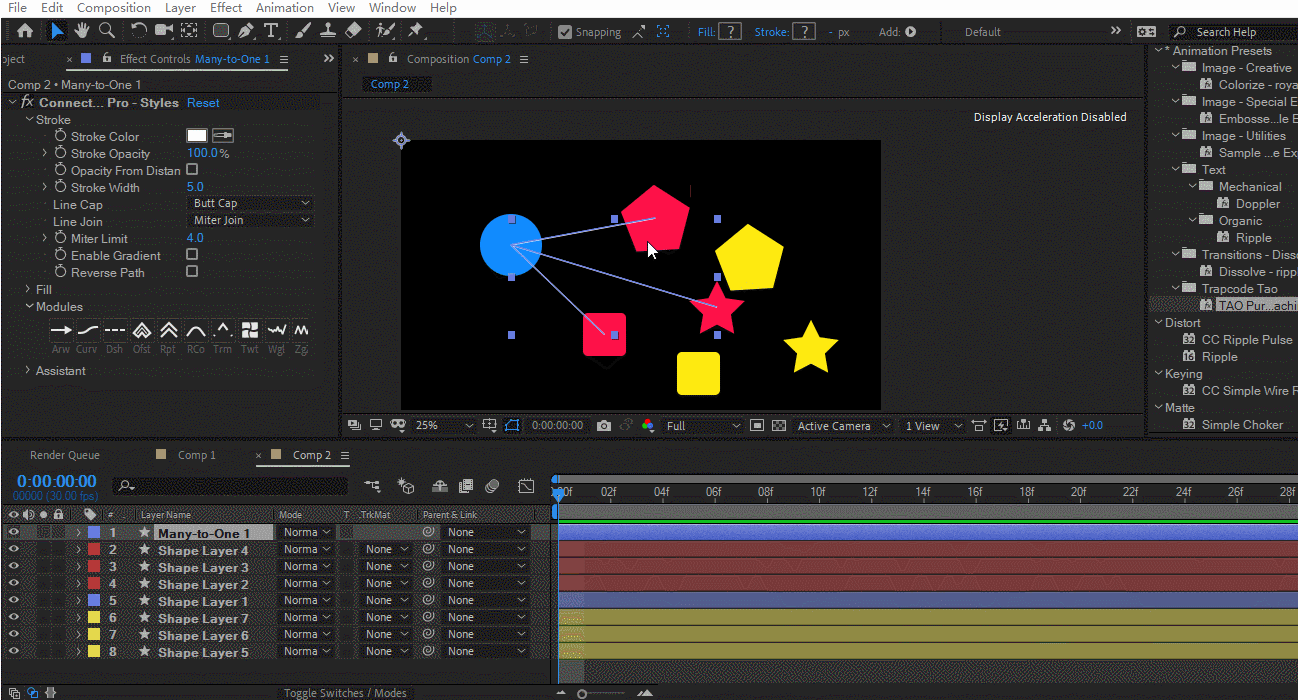Click Toggle Switches / Modes button
Image resolution: width=1298 pixels, height=700 pixels.
tap(345, 693)
